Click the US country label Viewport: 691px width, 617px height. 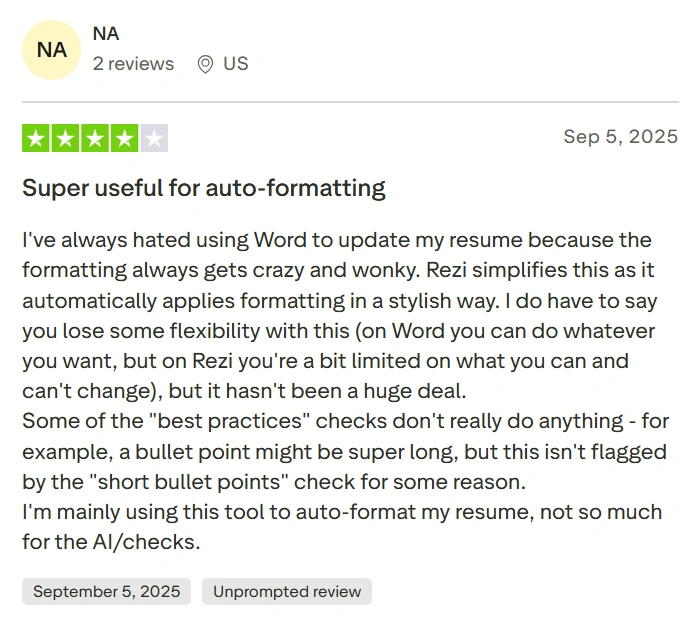pos(236,64)
